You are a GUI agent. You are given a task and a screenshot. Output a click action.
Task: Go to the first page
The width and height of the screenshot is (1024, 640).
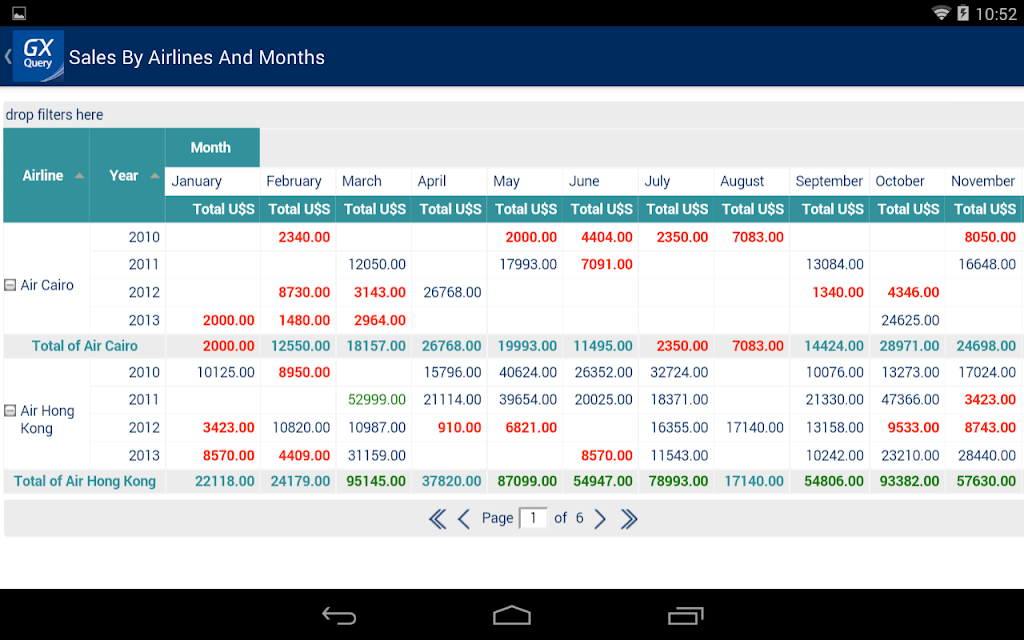[437, 519]
